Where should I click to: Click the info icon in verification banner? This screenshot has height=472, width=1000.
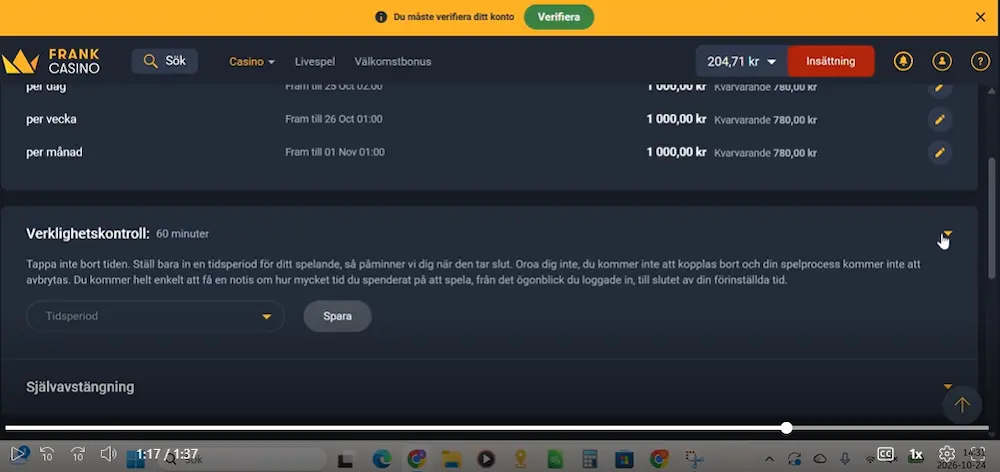tap(381, 17)
